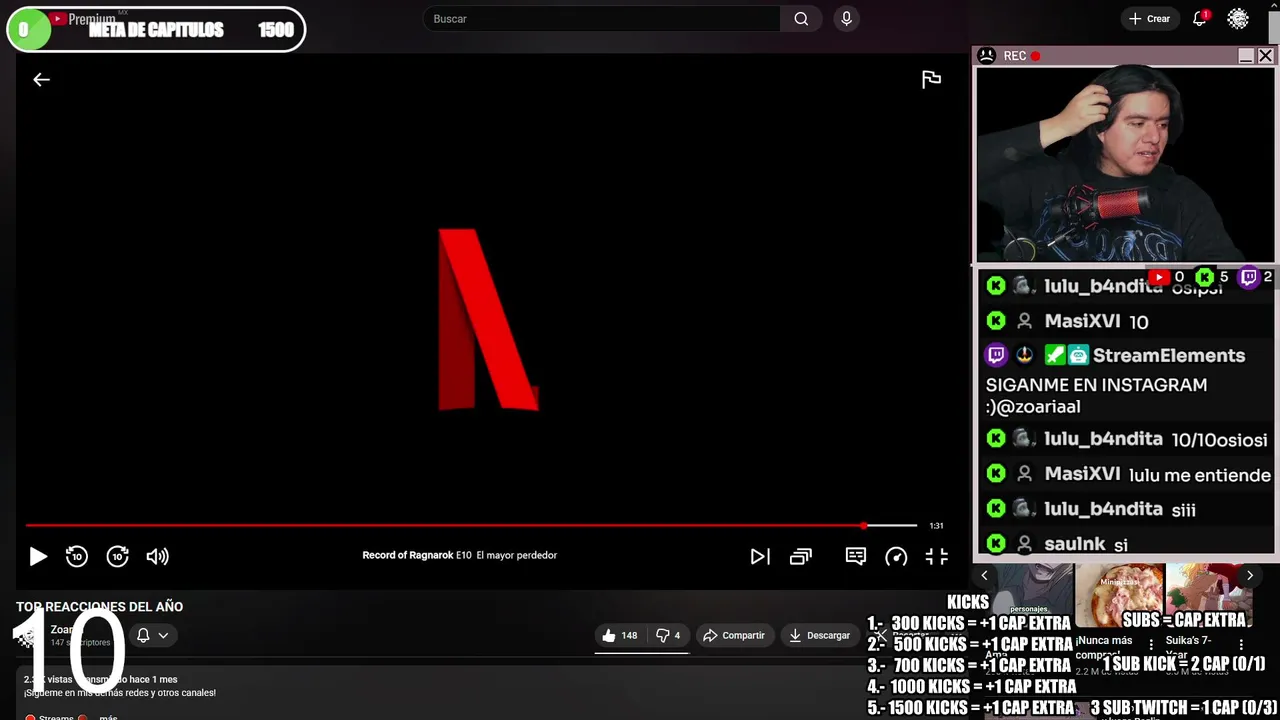The width and height of the screenshot is (1280, 720).
Task: Skip forward 10 seconds
Action: pyautogui.click(x=118, y=557)
